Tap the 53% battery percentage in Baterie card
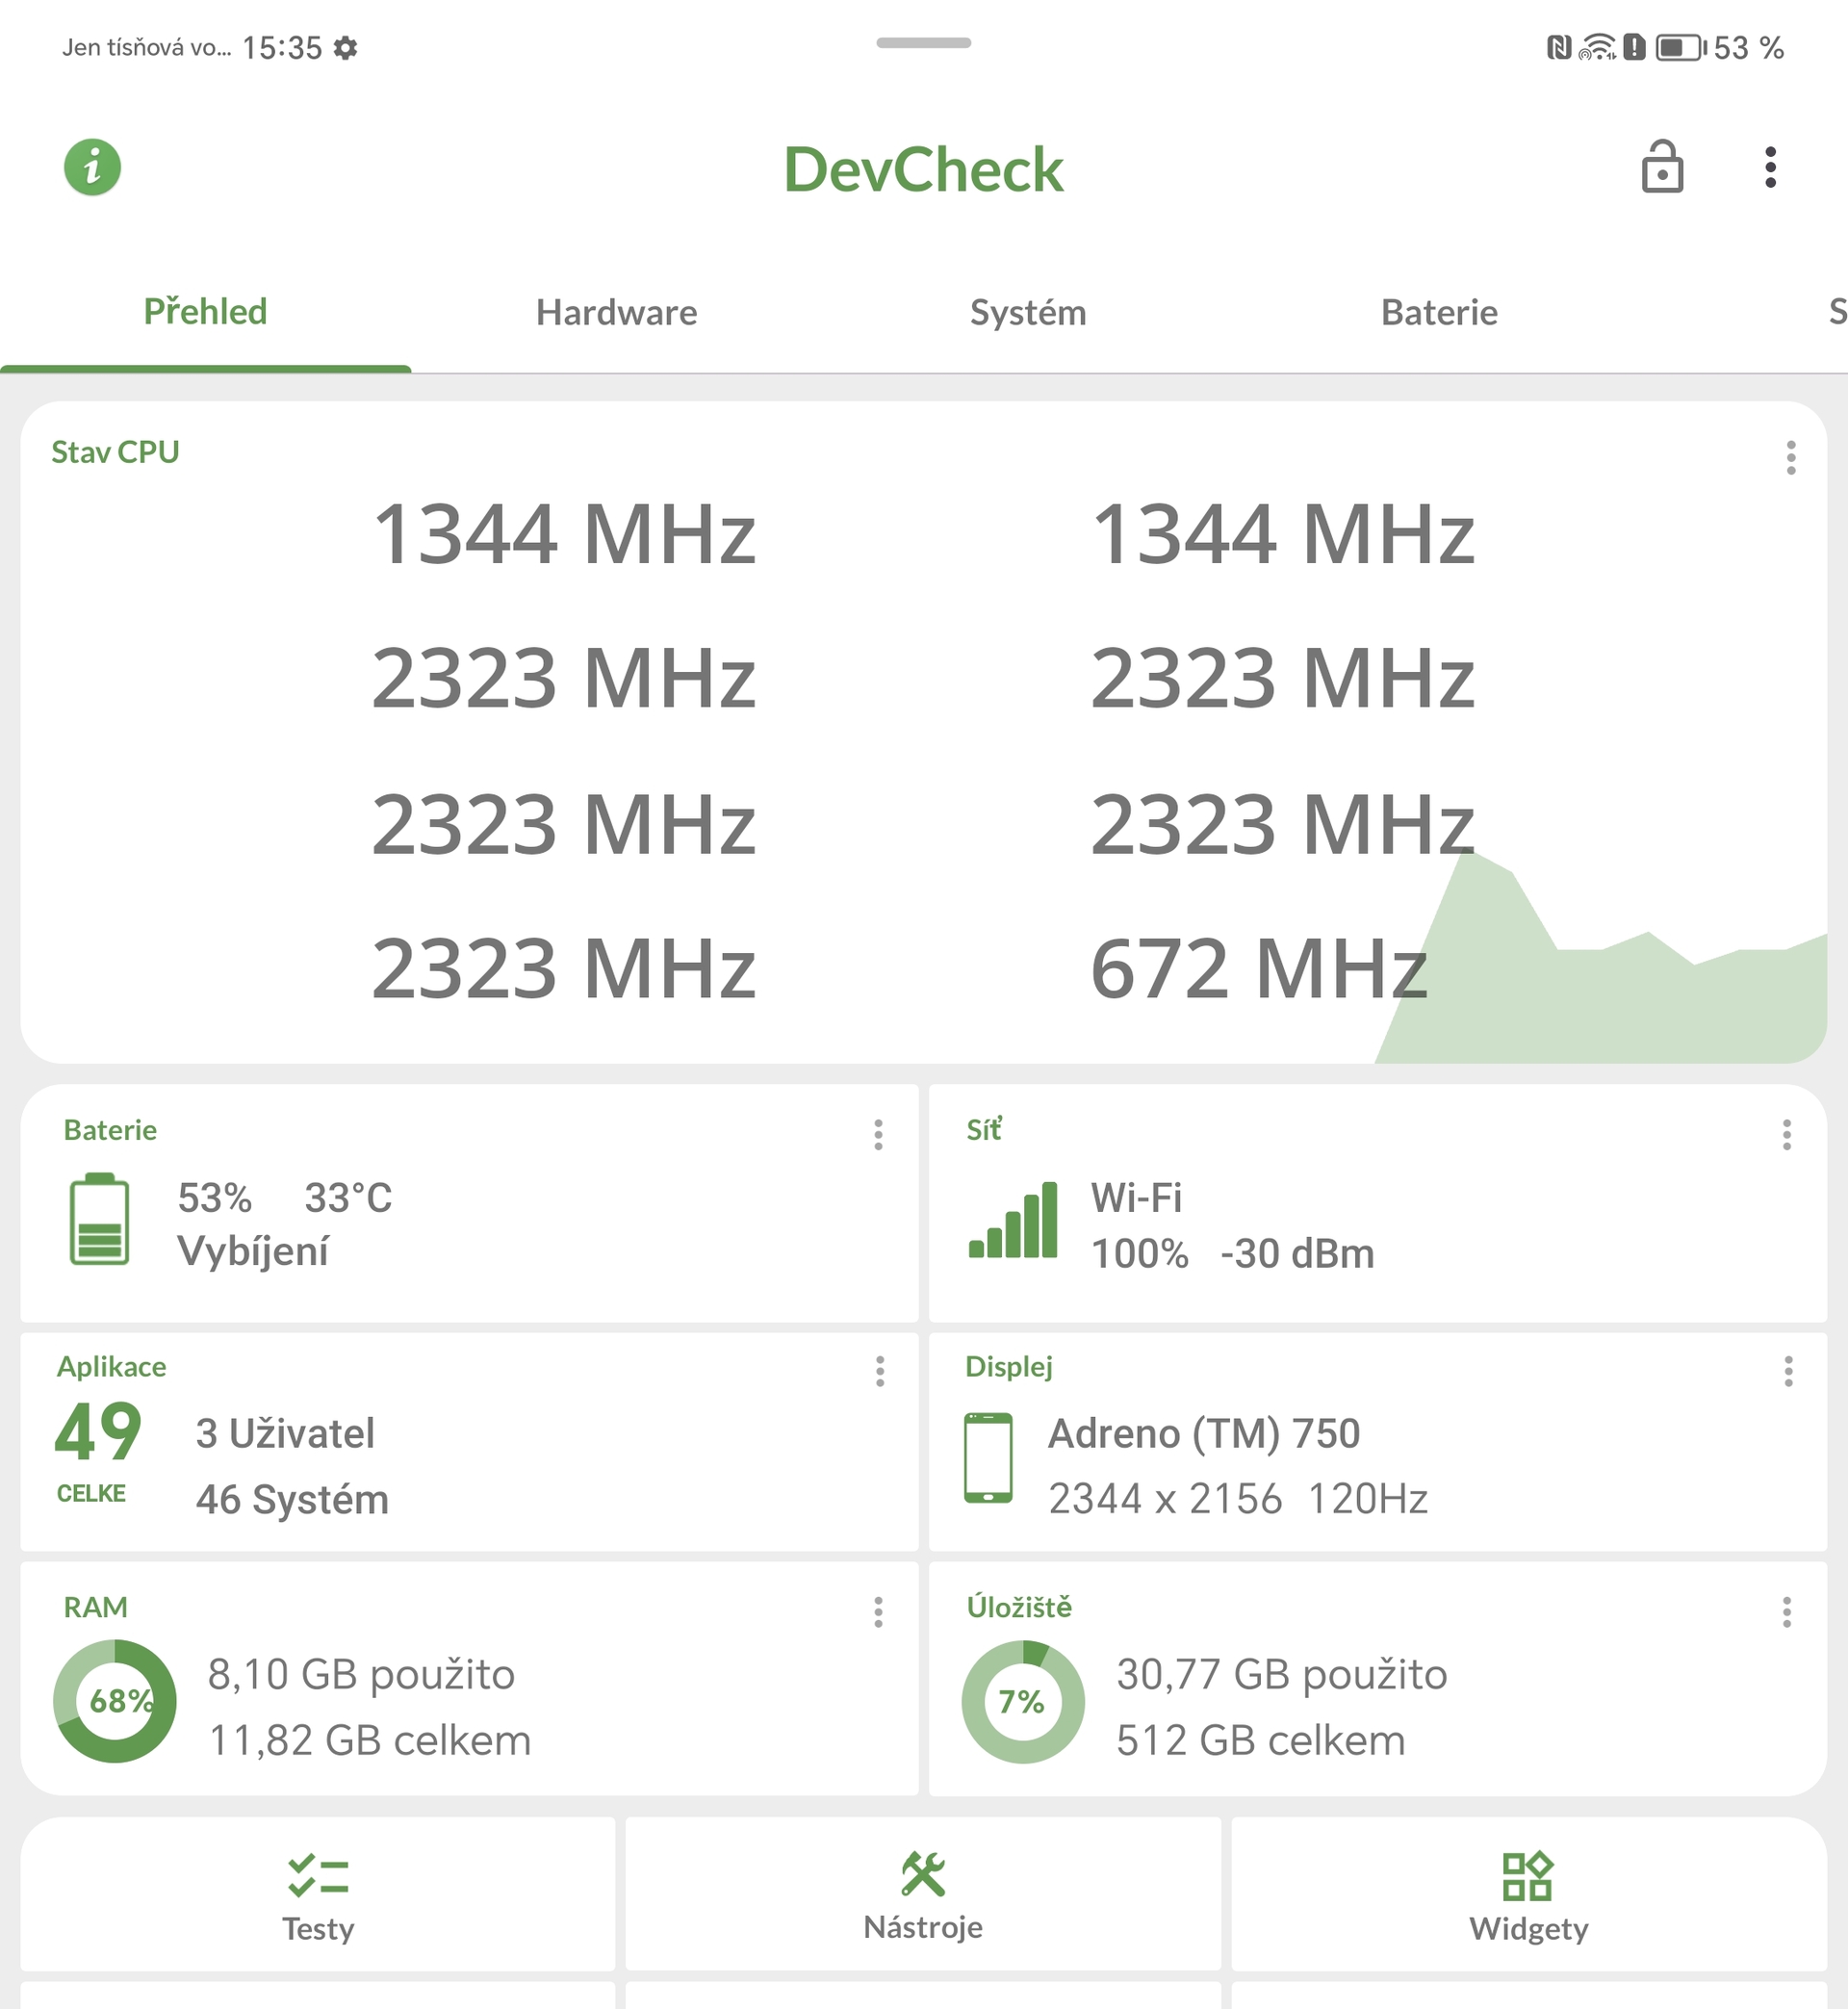This screenshot has width=1848, height=2009. click(x=214, y=1198)
